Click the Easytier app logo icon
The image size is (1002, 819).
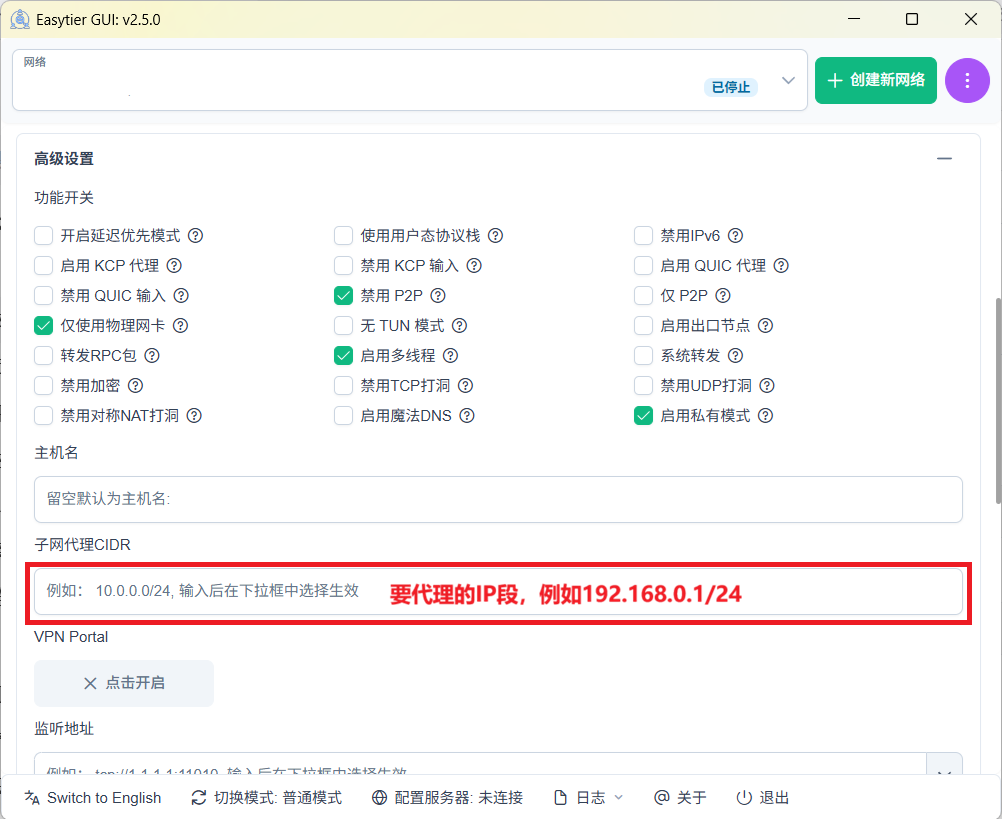pyautogui.click(x=20, y=20)
